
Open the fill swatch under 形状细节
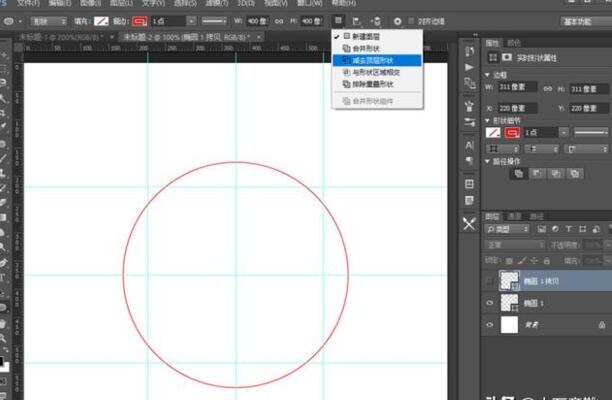tap(493, 133)
